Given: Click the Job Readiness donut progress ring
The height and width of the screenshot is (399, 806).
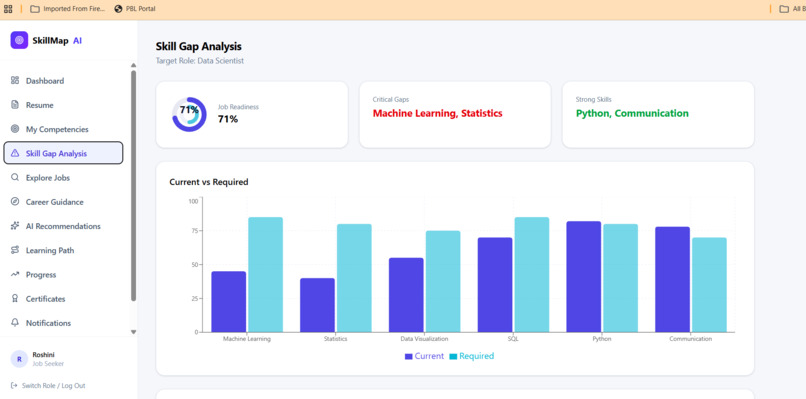Looking at the screenshot, I should coord(189,114).
